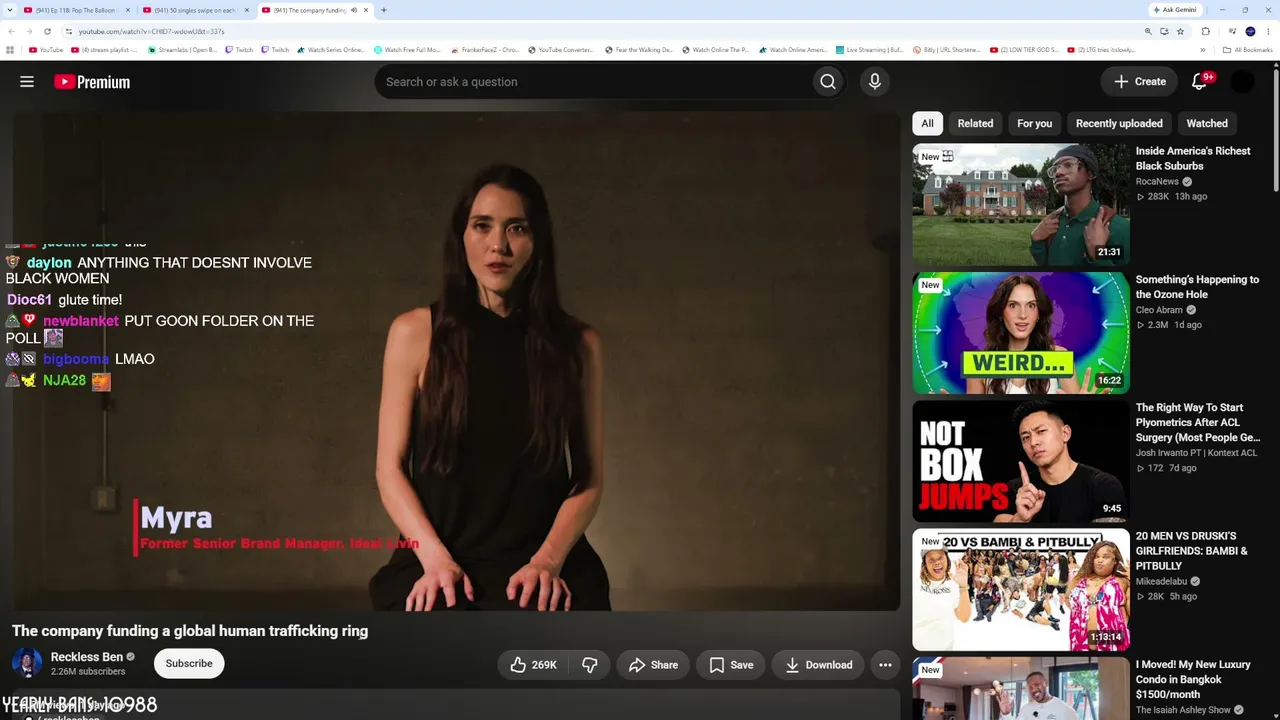The height and width of the screenshot is (720, 1280).
Task: Select the 'Recently uploaded' filter chip
Action: point(1119,123)
